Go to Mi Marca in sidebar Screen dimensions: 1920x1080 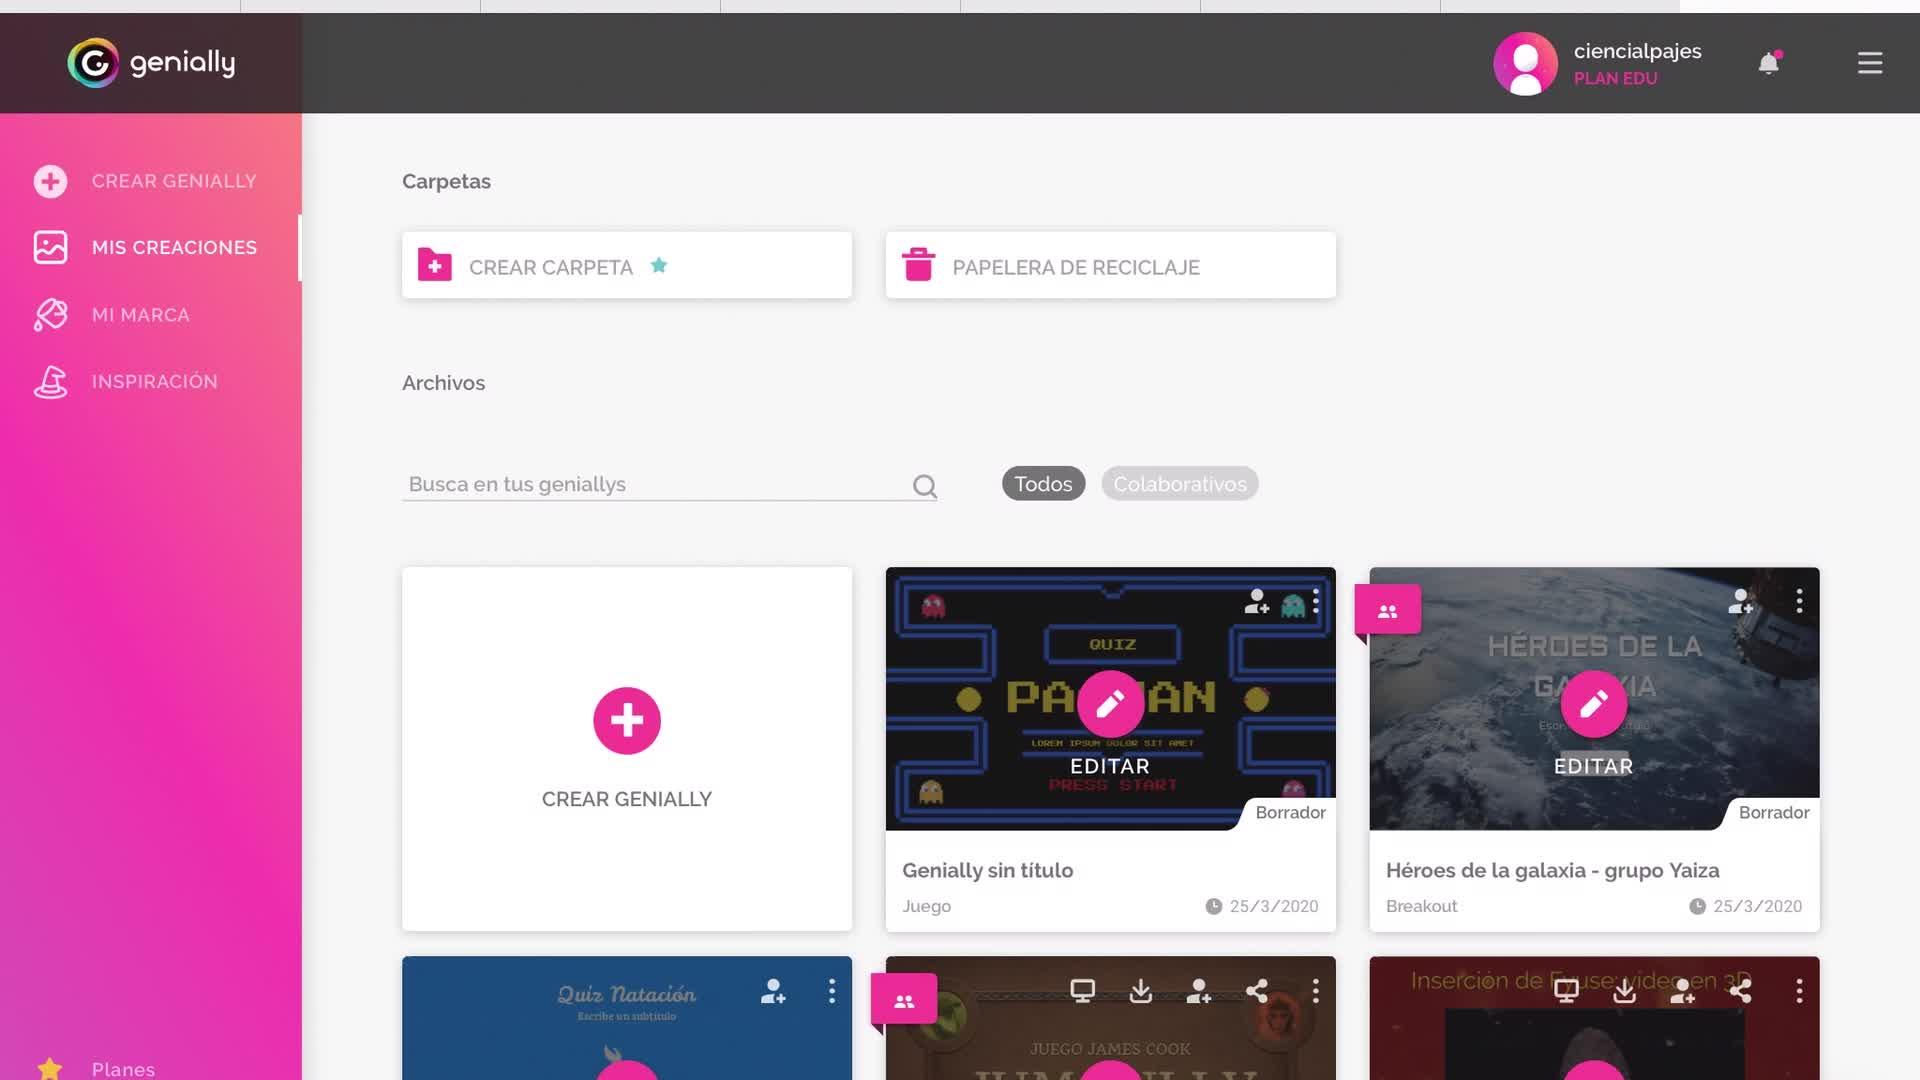140,315
